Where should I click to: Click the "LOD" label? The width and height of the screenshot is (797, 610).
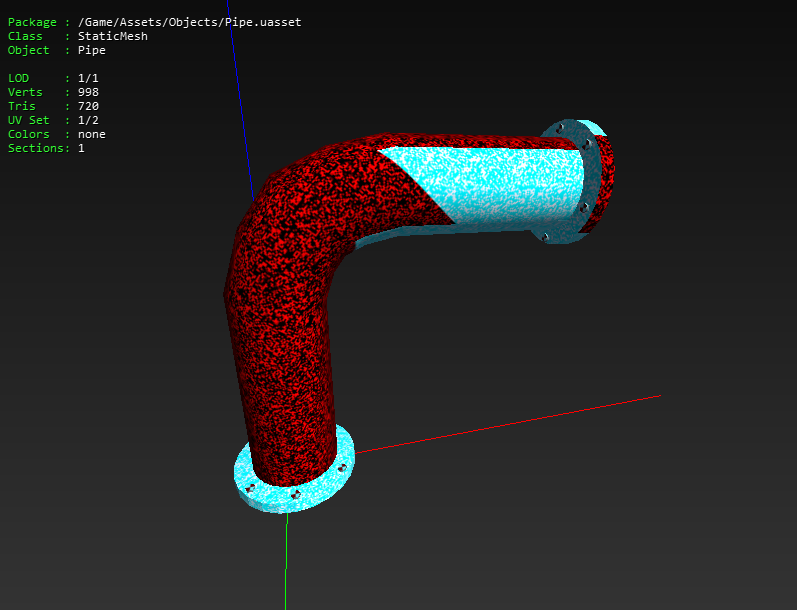click(18, 78)
